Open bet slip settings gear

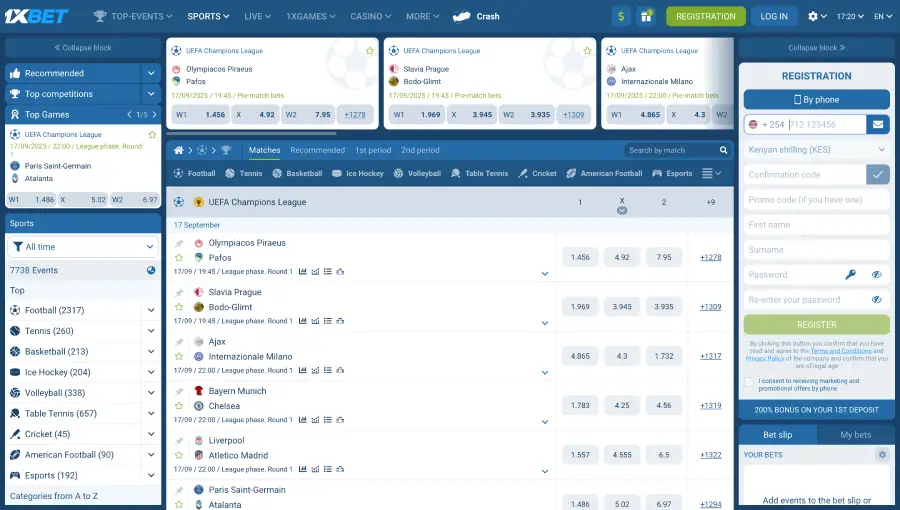click(882, 455)
